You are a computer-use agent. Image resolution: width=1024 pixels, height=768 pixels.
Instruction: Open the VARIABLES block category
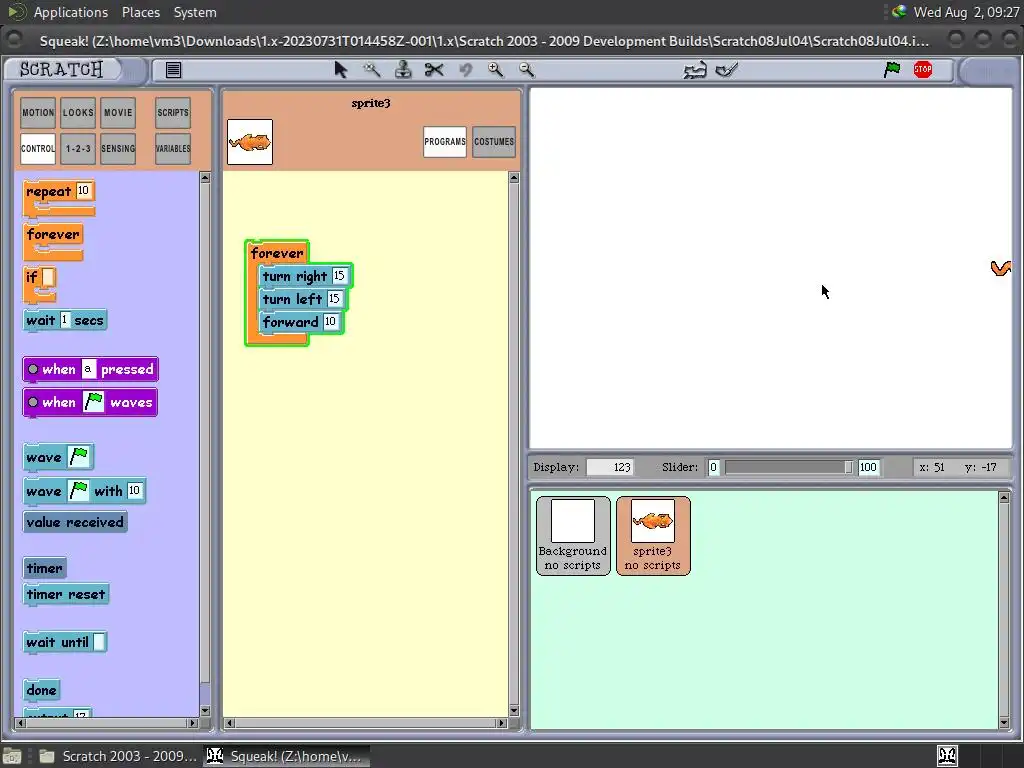pyautogui.click(x=173, y=149)
